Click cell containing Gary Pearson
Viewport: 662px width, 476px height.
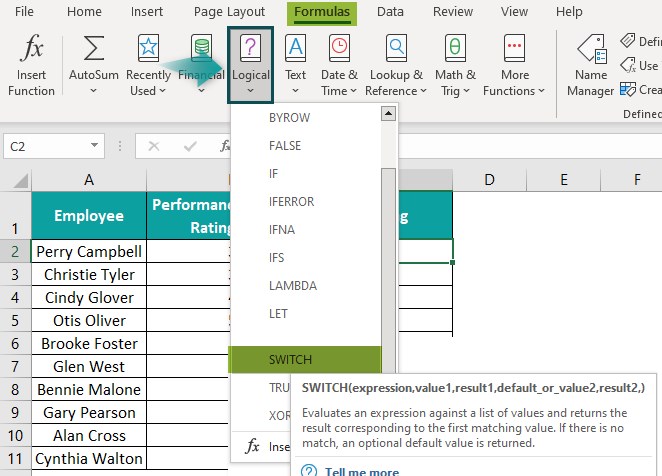(x=89, y=412)
